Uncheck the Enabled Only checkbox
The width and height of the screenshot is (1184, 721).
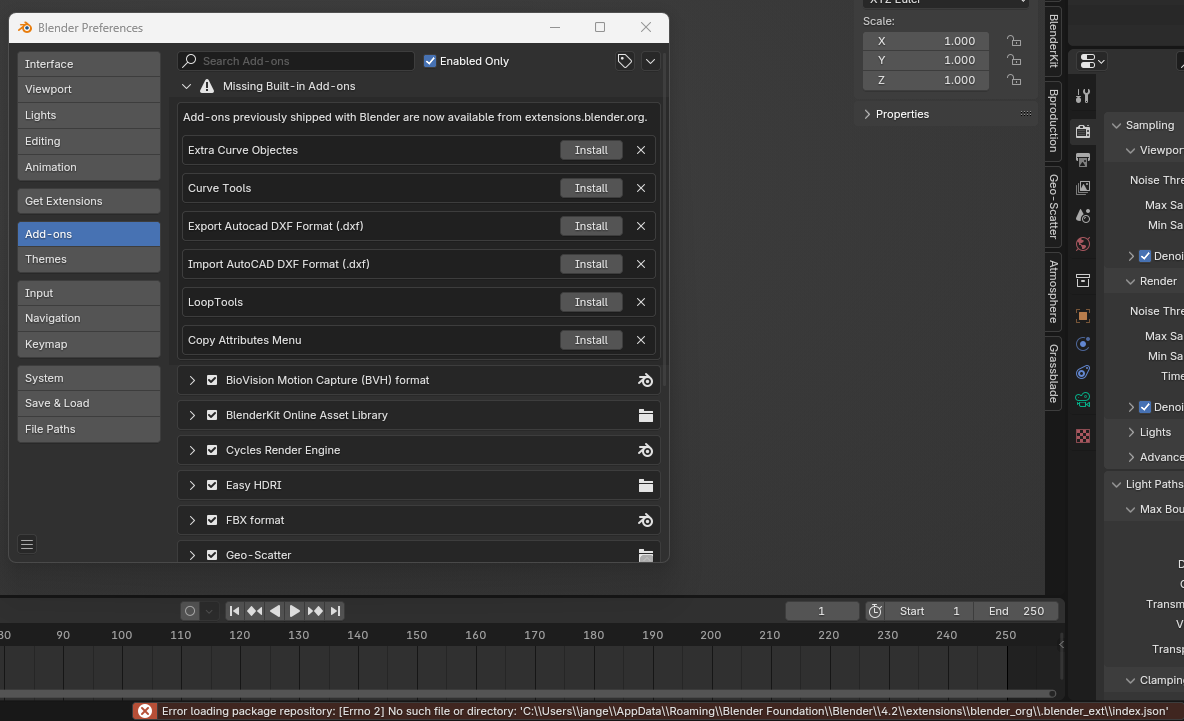coord(430,61)
